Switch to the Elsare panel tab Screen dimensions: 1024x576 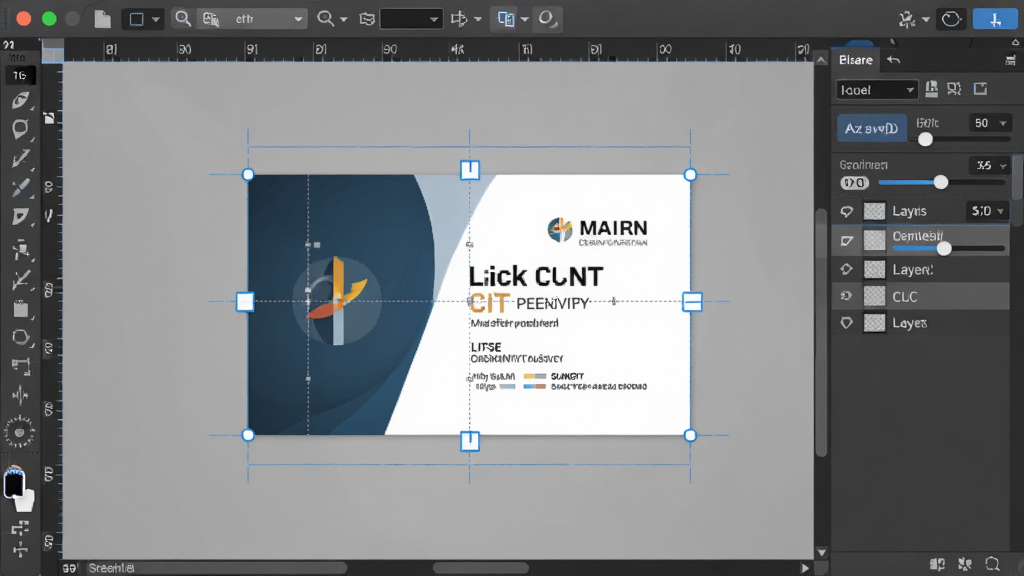[856, 60]
